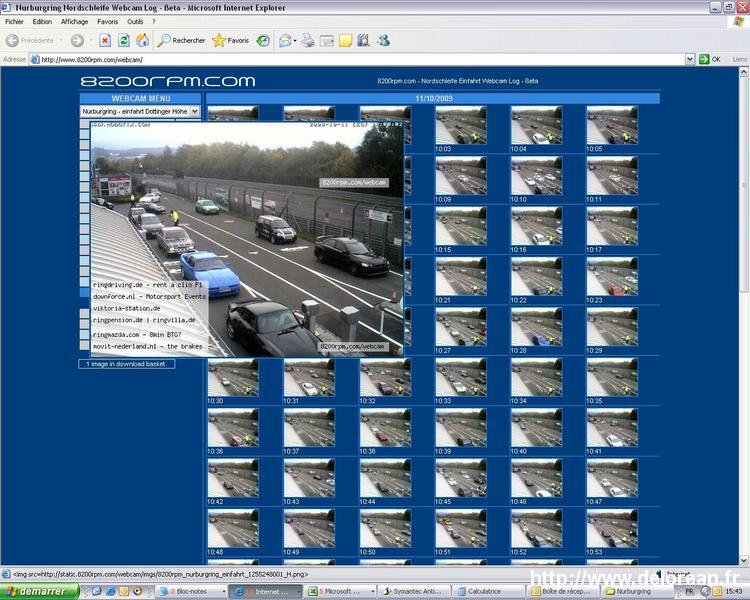Open the yellow Discuss note icon

click(345, 41)
